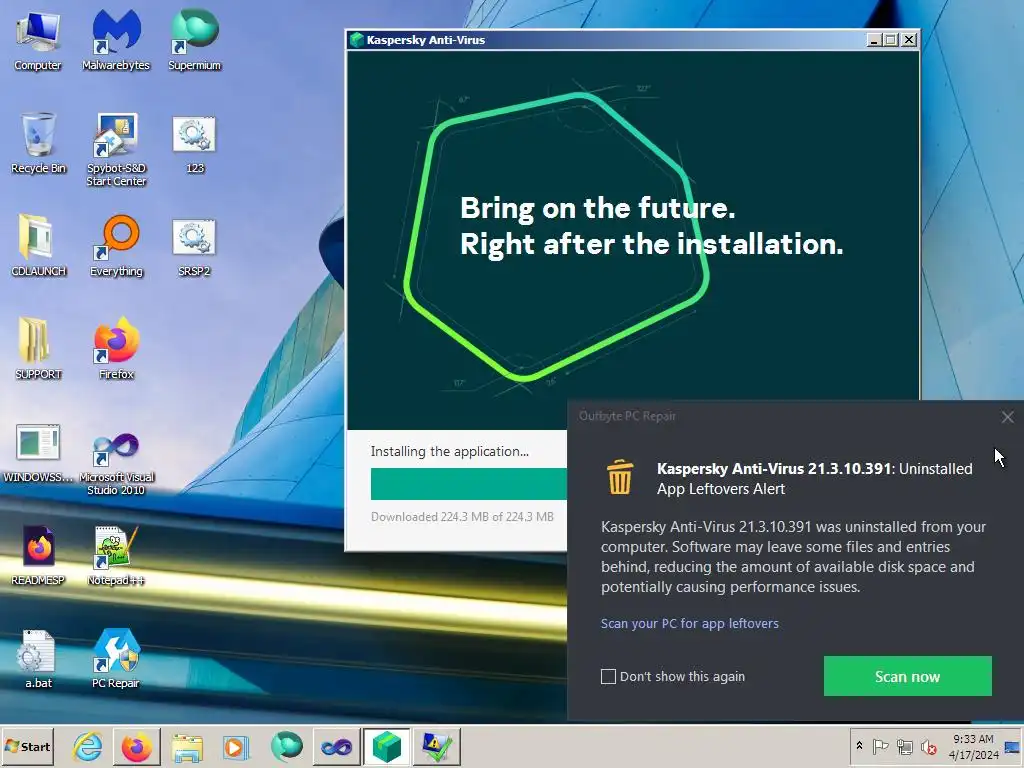The image size is (1024, 768).
Task: Maximize the Kaspersky Anti-Virus window
Action: point(891,40)
